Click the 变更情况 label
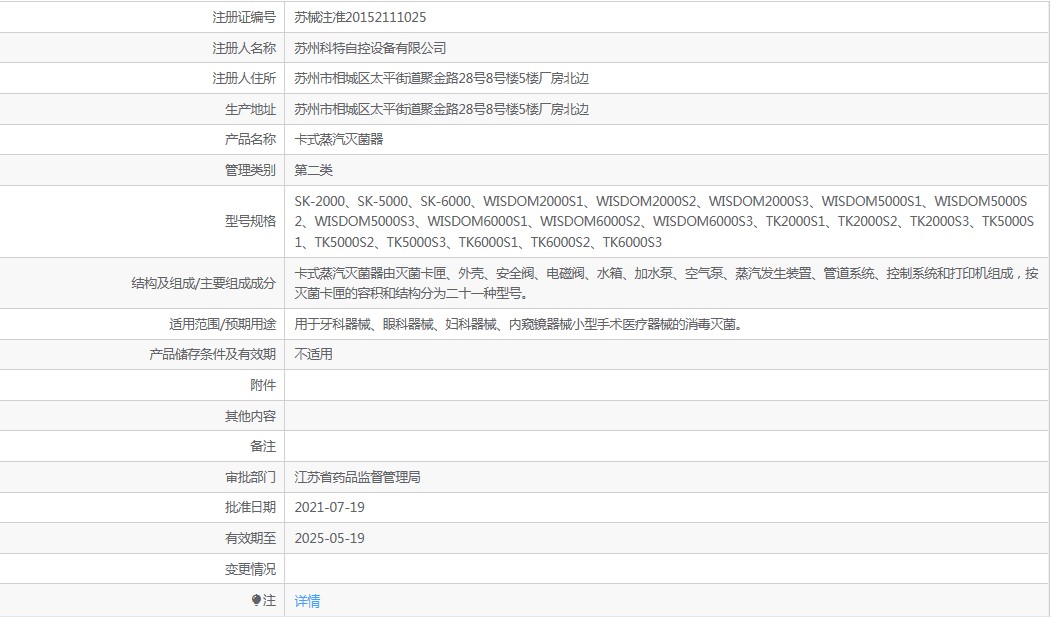The height and width of the screenshot is (617, 1051). tap(250, 569)
